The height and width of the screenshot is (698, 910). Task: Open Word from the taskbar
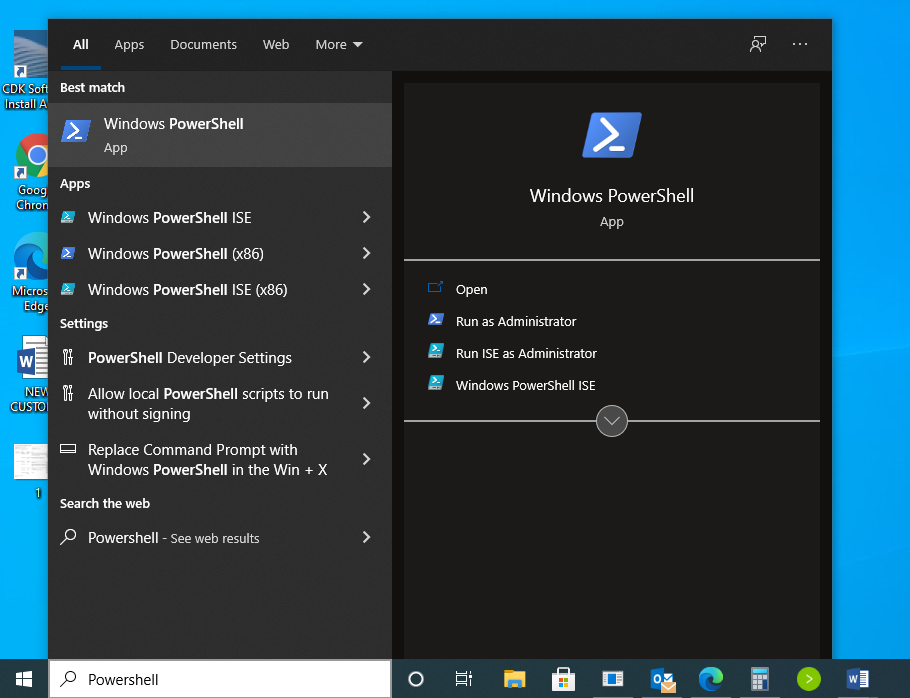click(x=858, y=679)
